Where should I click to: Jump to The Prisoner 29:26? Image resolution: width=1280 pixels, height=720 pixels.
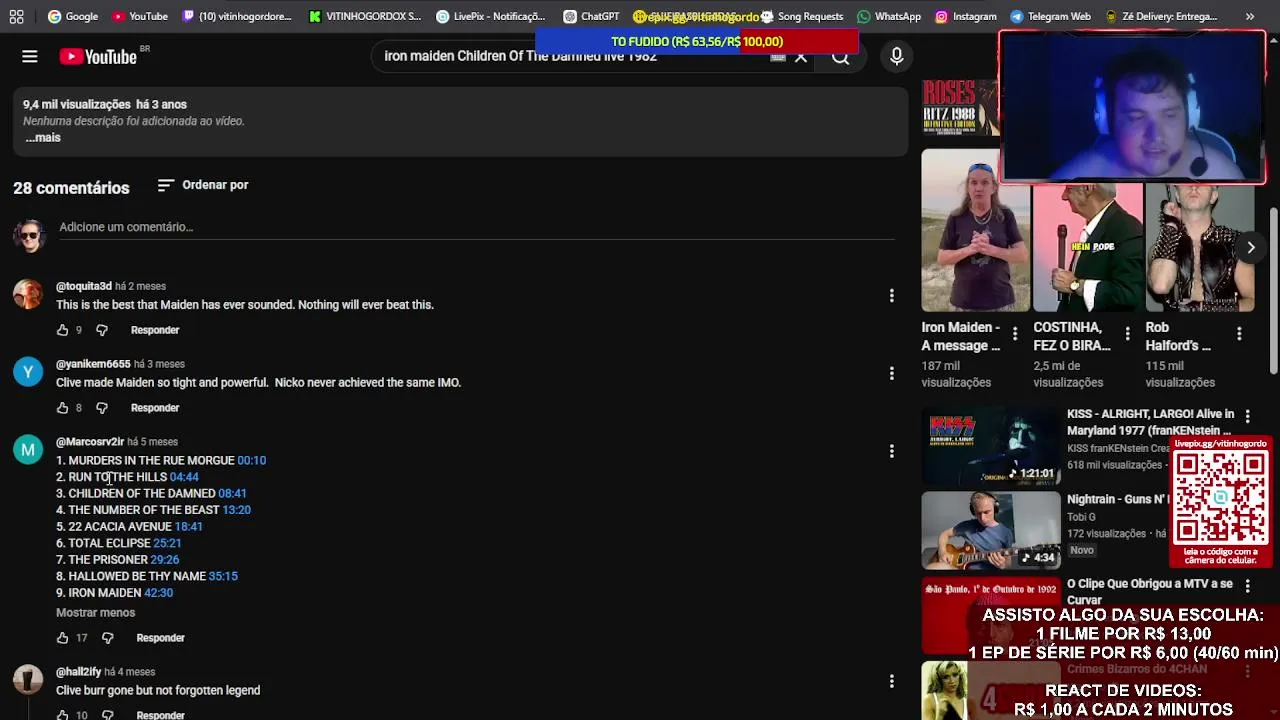pyautogui.click(x=165, y=560)
